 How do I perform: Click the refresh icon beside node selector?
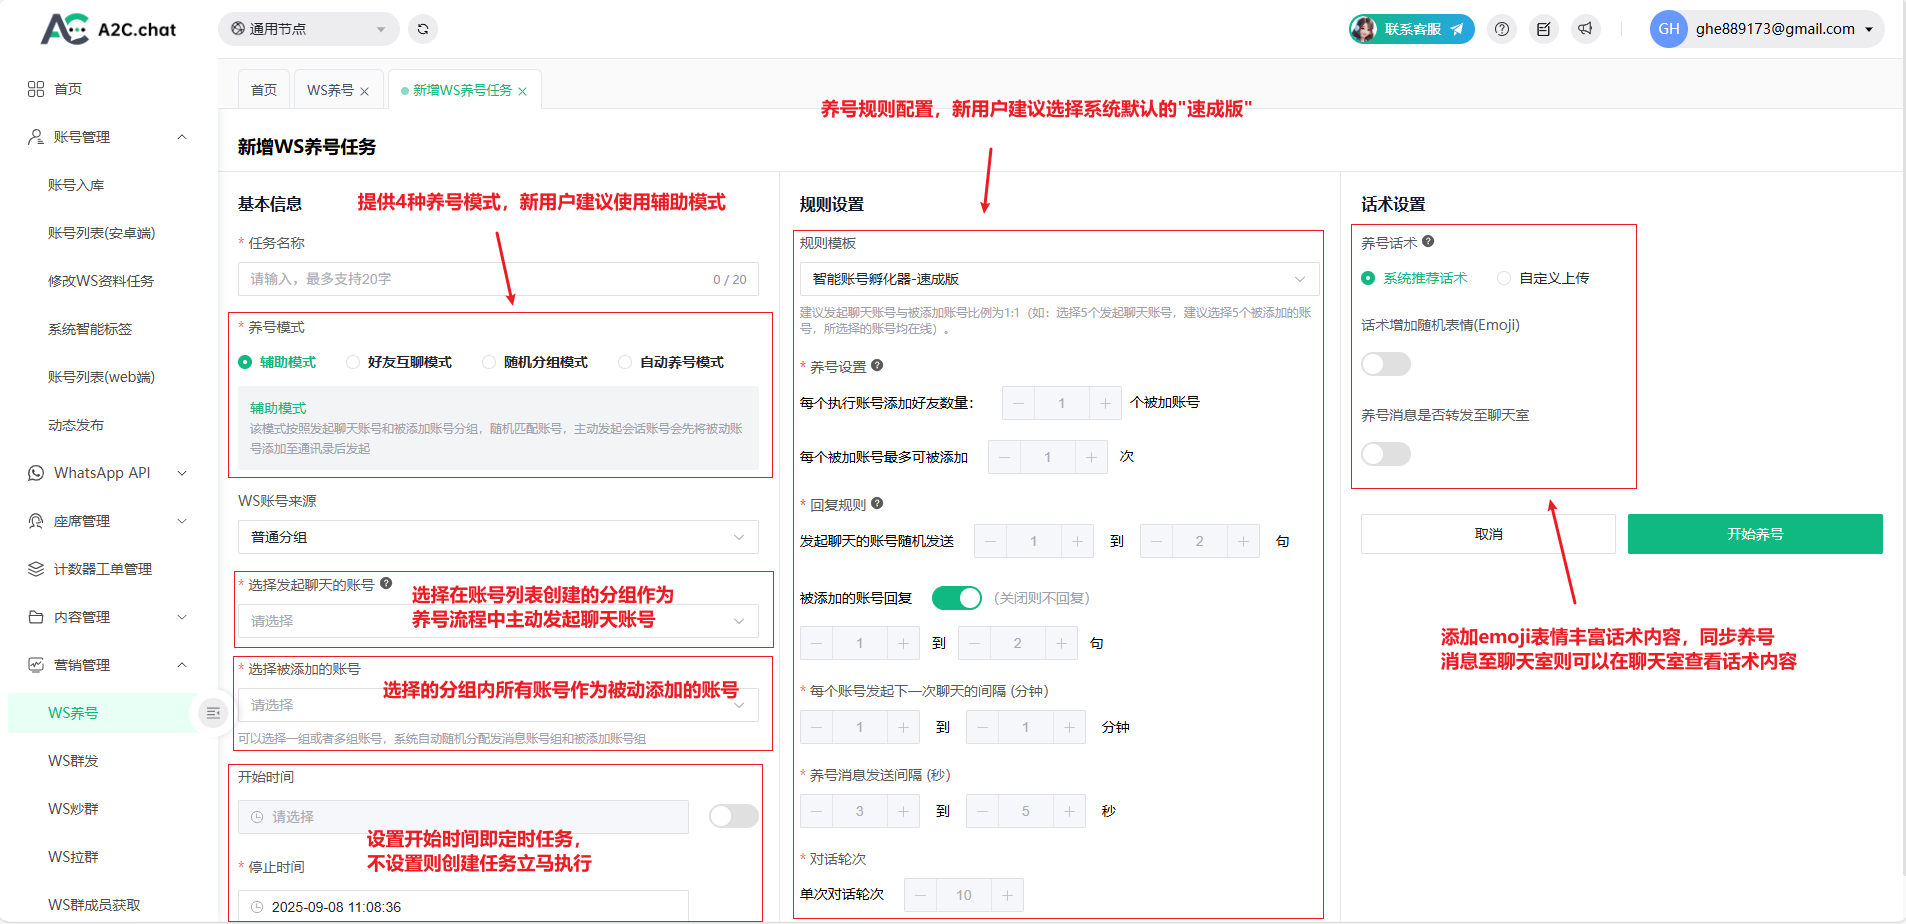click(423, 29)
